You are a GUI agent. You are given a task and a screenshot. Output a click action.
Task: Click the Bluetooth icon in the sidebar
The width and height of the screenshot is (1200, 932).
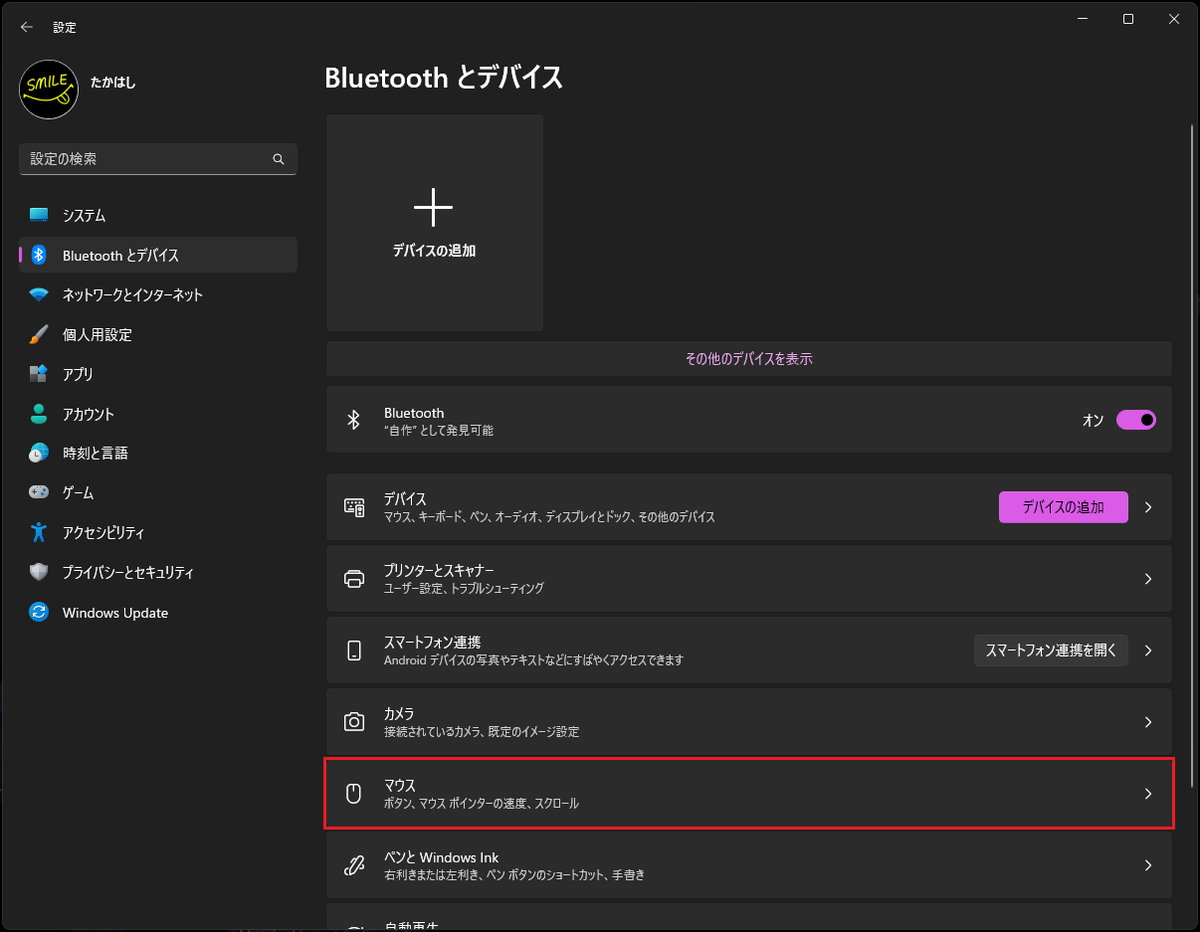39,255
